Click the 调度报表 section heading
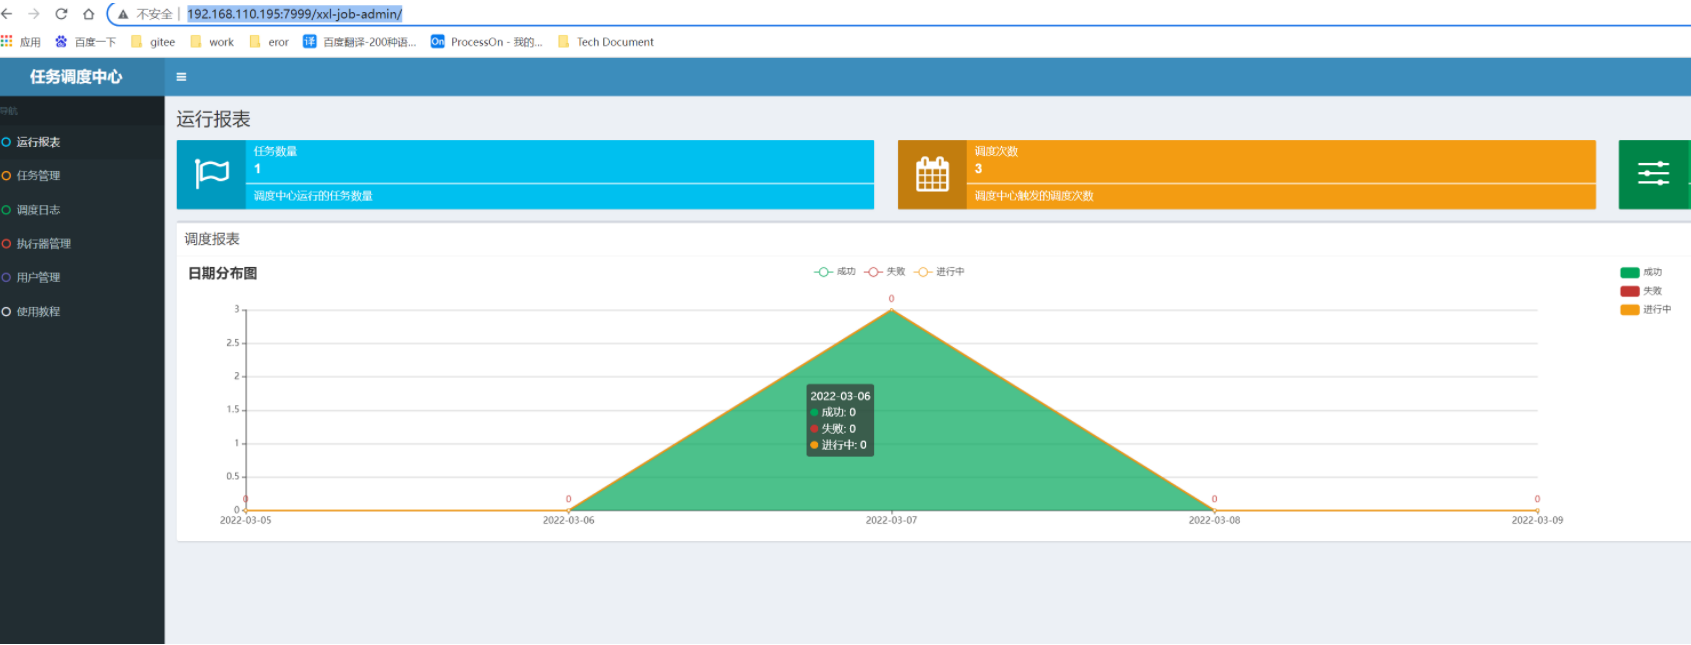 coord(212,239)
